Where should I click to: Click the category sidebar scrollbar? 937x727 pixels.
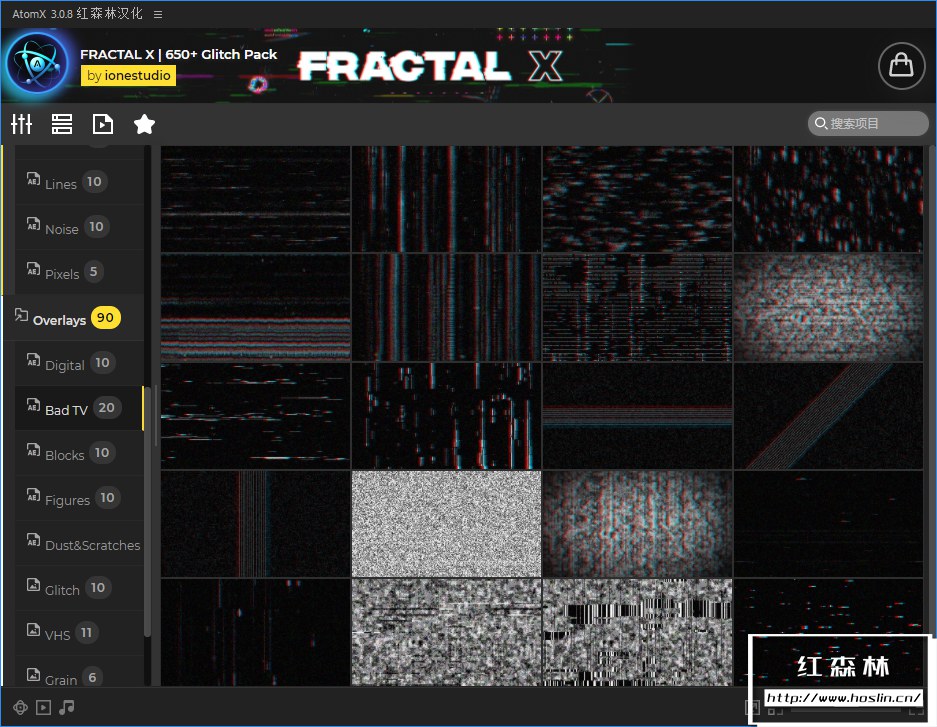[x=148, y=511]
